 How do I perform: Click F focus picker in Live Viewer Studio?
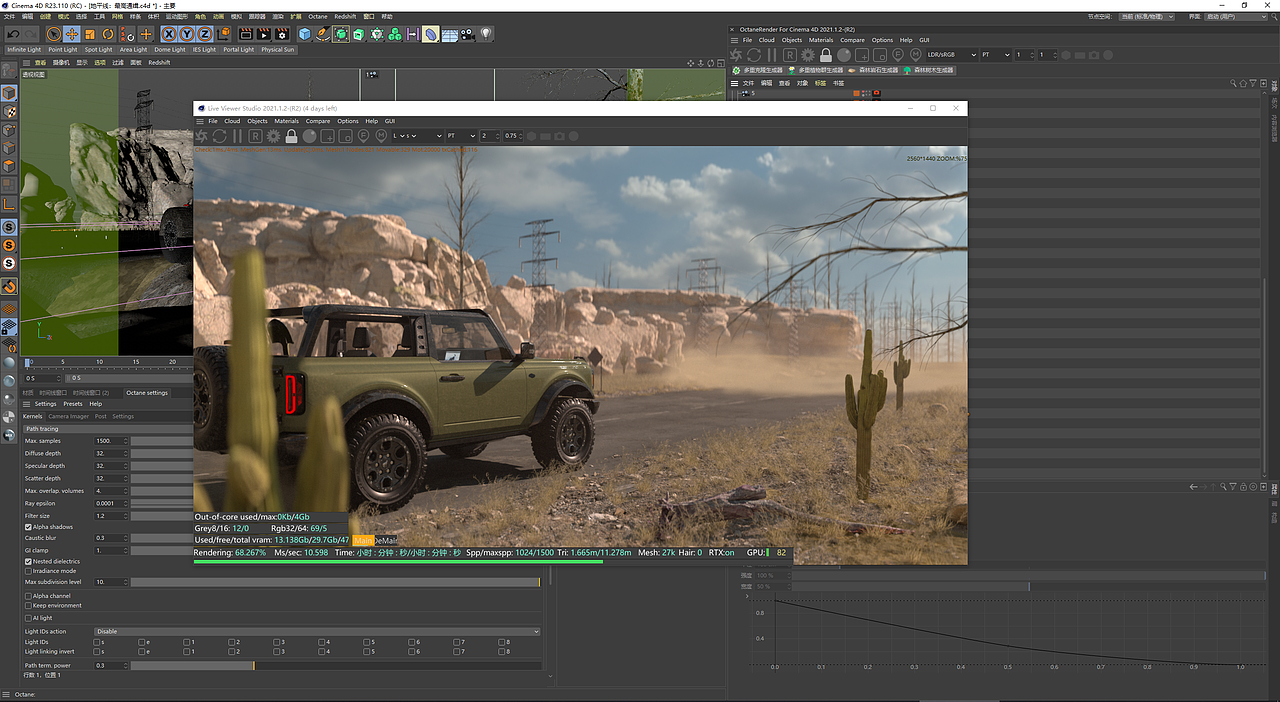pos(363,135)
